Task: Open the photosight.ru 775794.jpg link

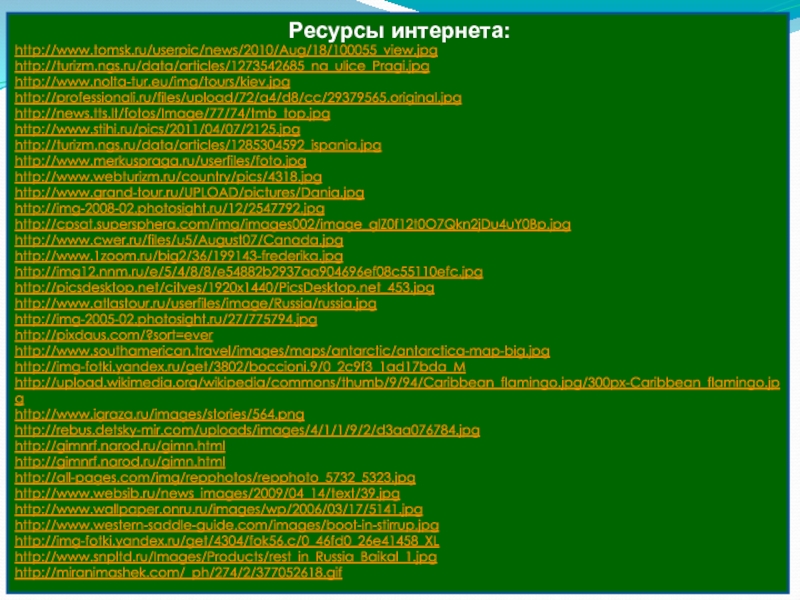Action: [166, 319]
